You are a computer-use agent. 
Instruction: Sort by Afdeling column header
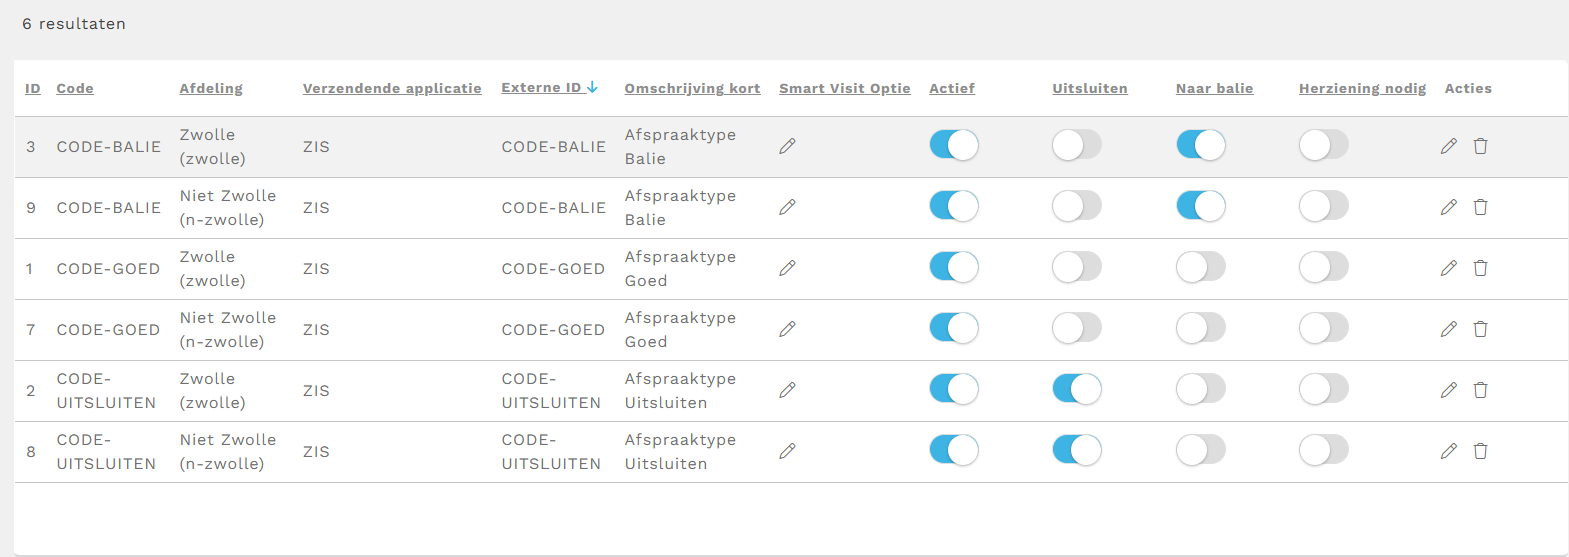[211, 88]
